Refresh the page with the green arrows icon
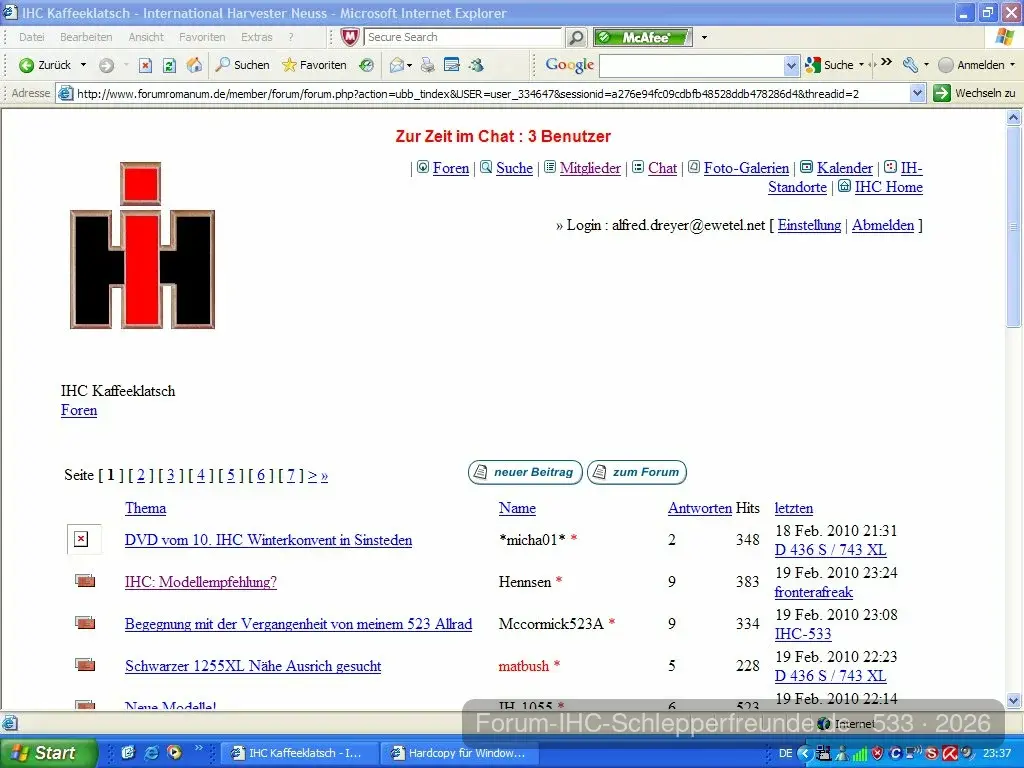 tap(169, 65)
